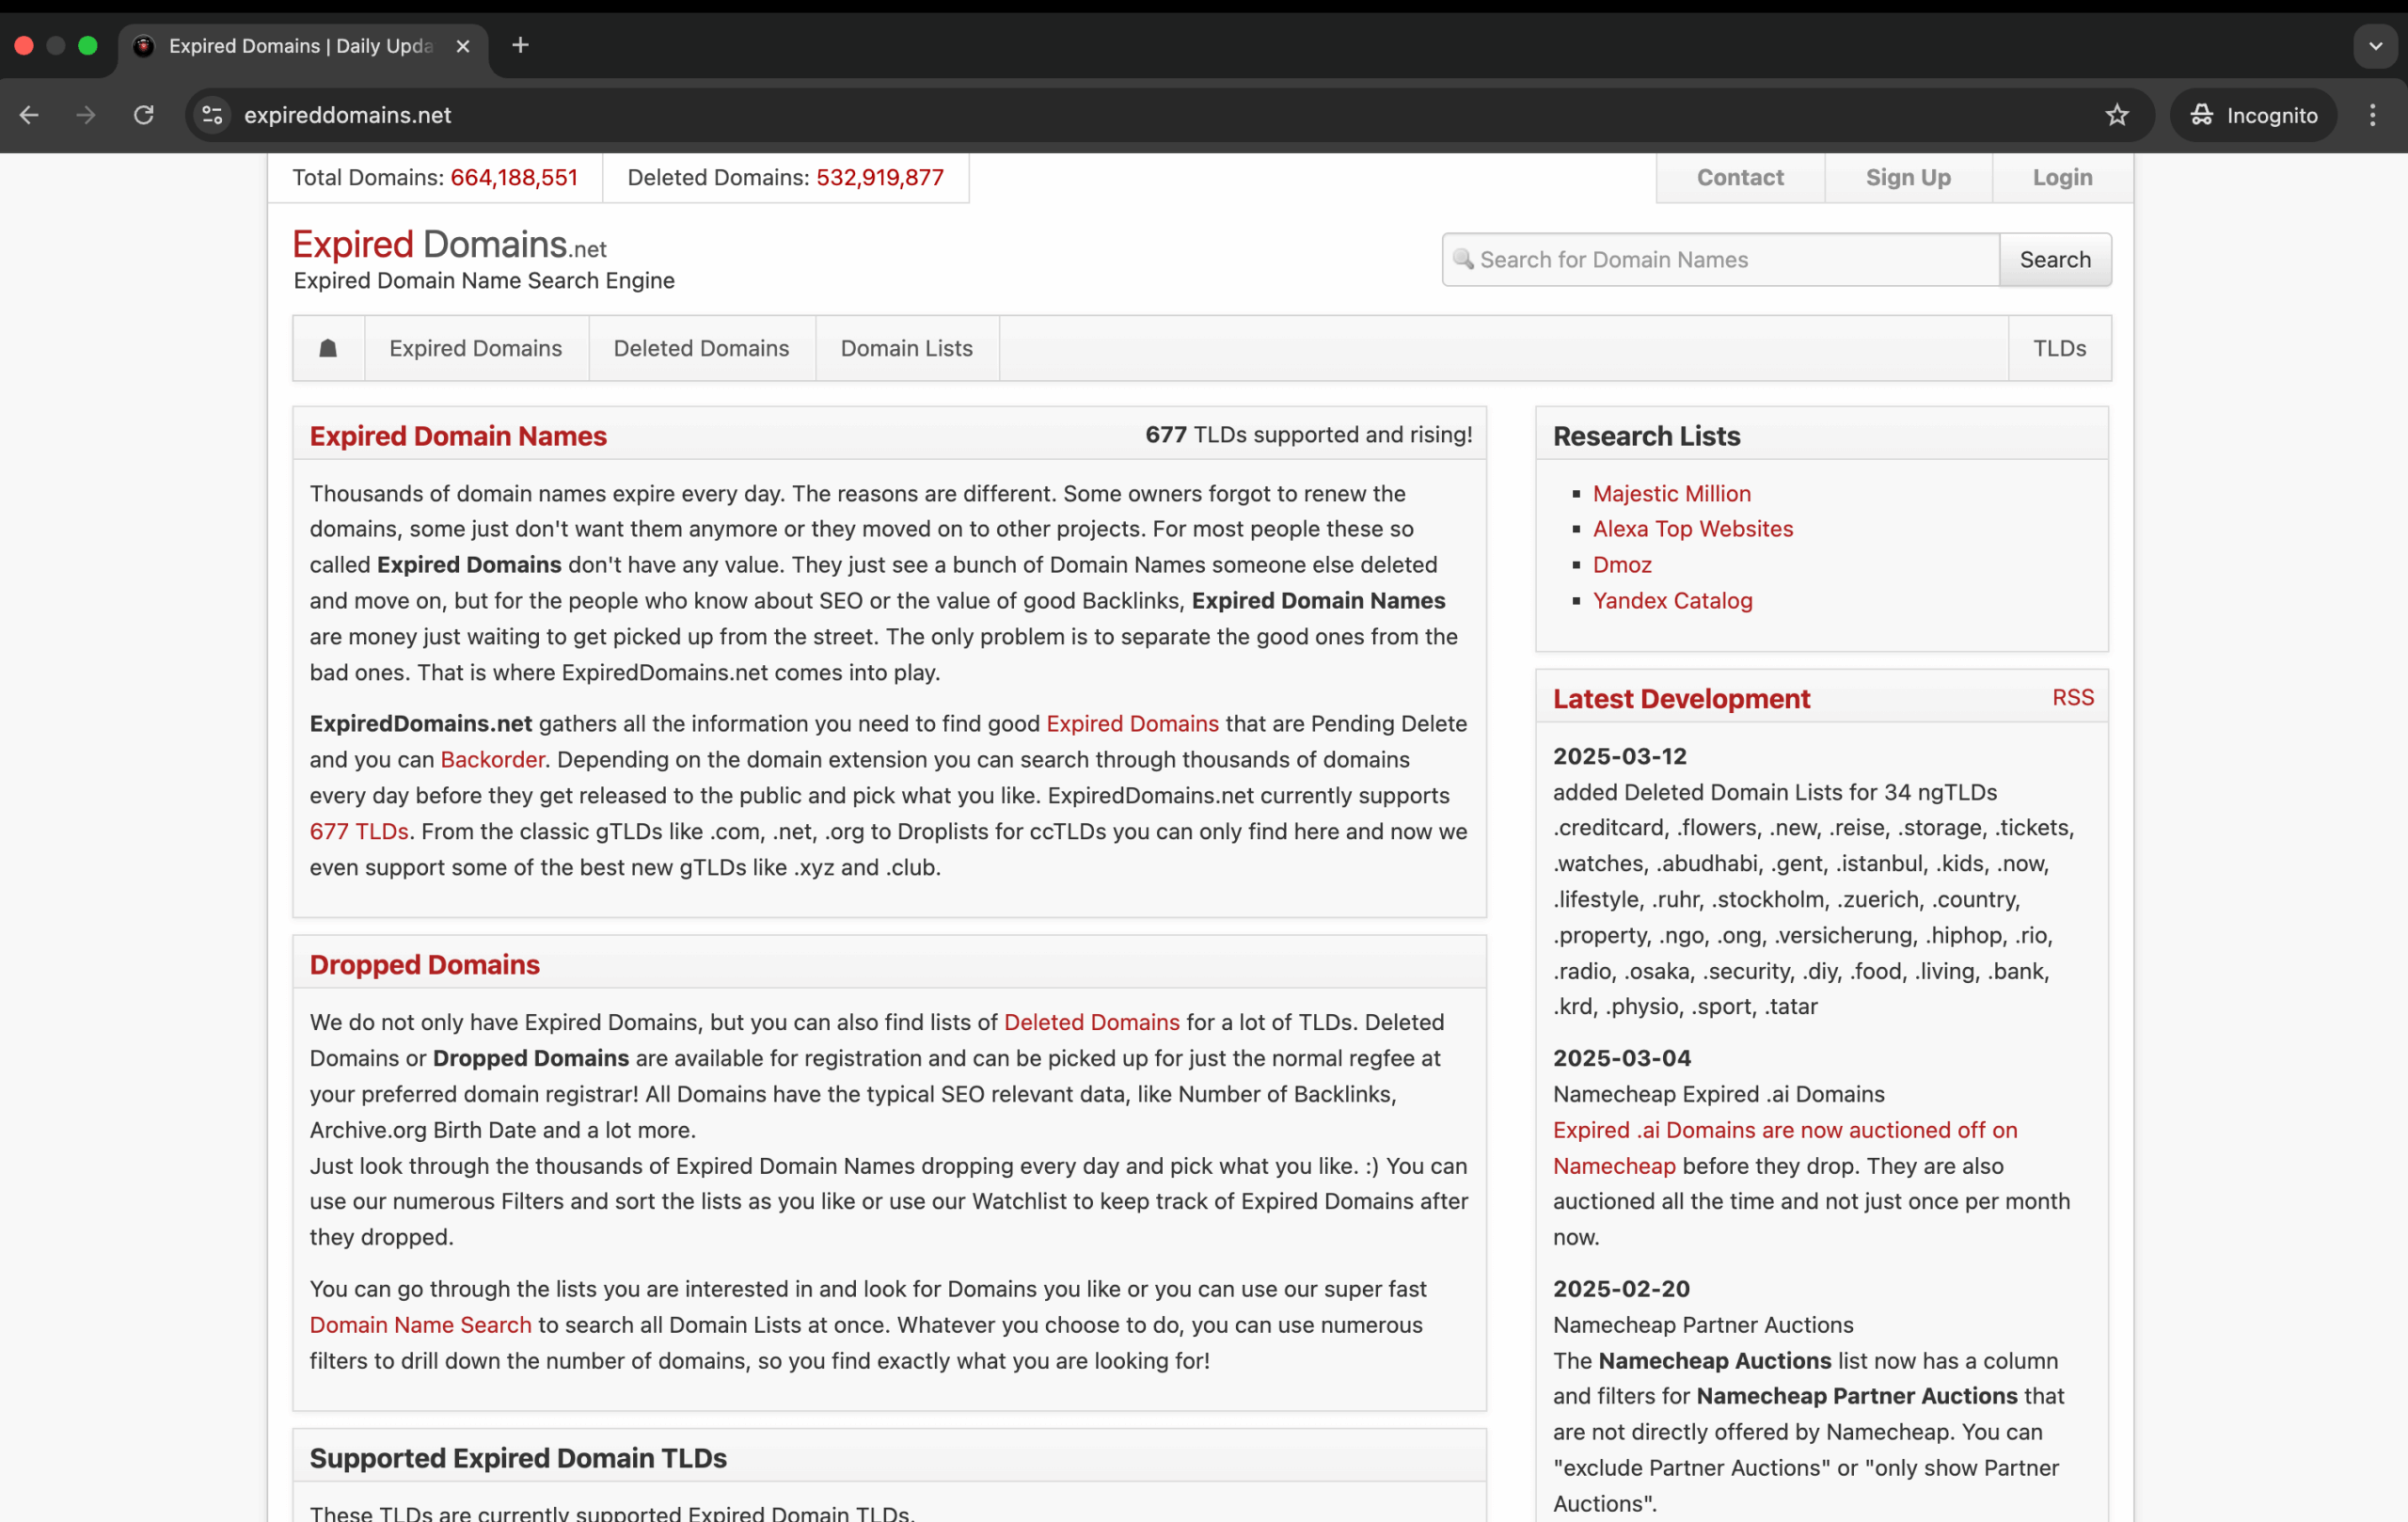Screen dimensions: 2408x1522
Task: Click the green macOS fullscreen button
Action: coord(88,46)
